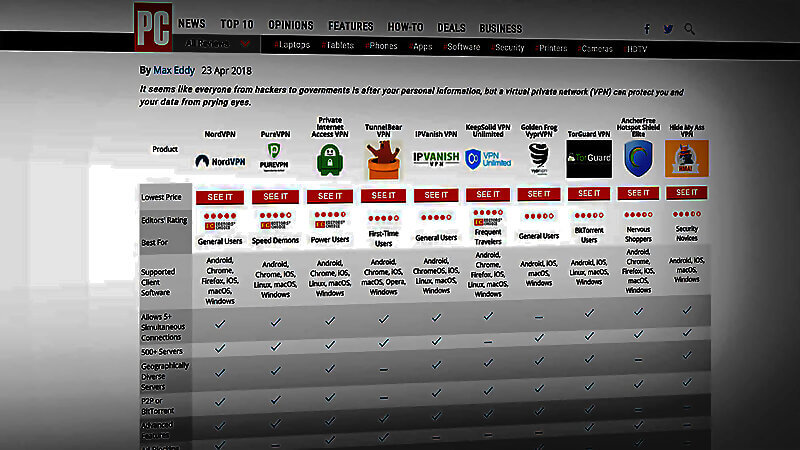Click the Private Internet Access logo

330,160
